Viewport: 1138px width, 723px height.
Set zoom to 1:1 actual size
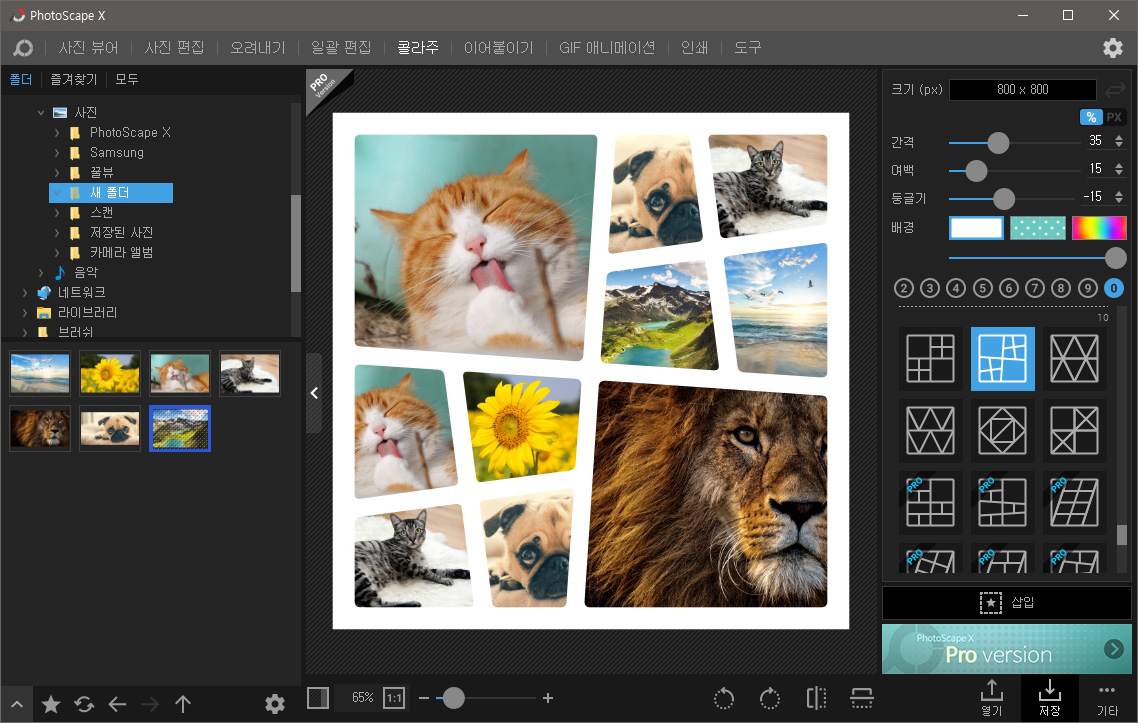tap(393, 698)
